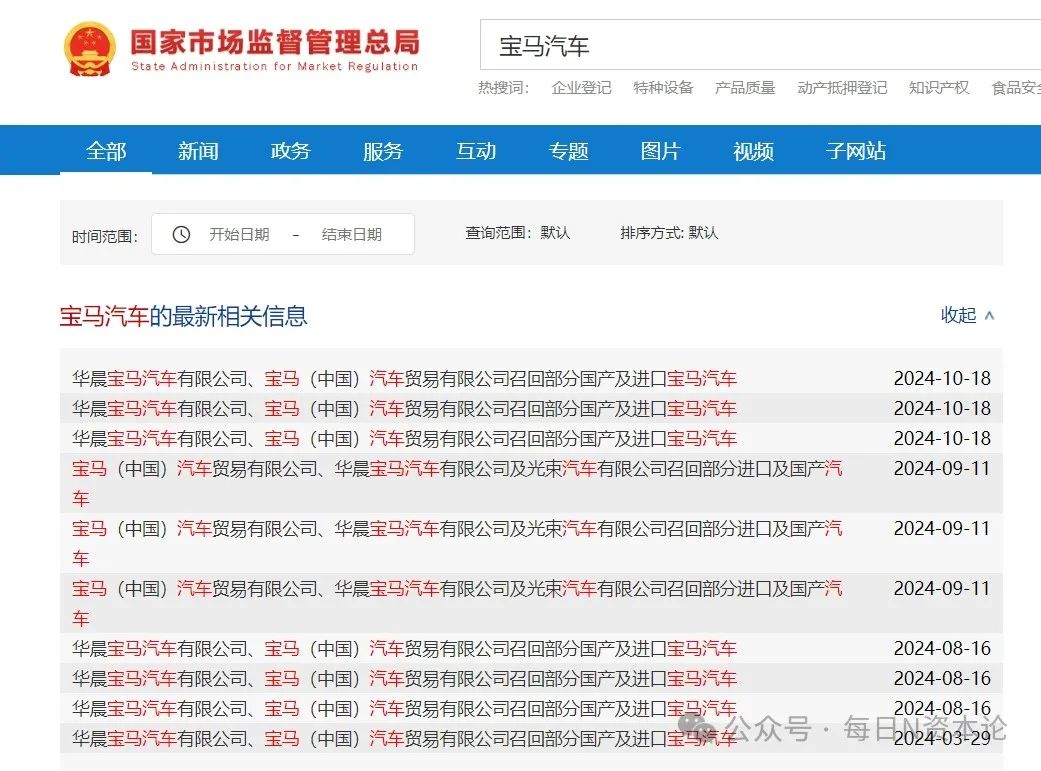
Task: Click the 结束日期 end date field
Action: click(351, 234)
